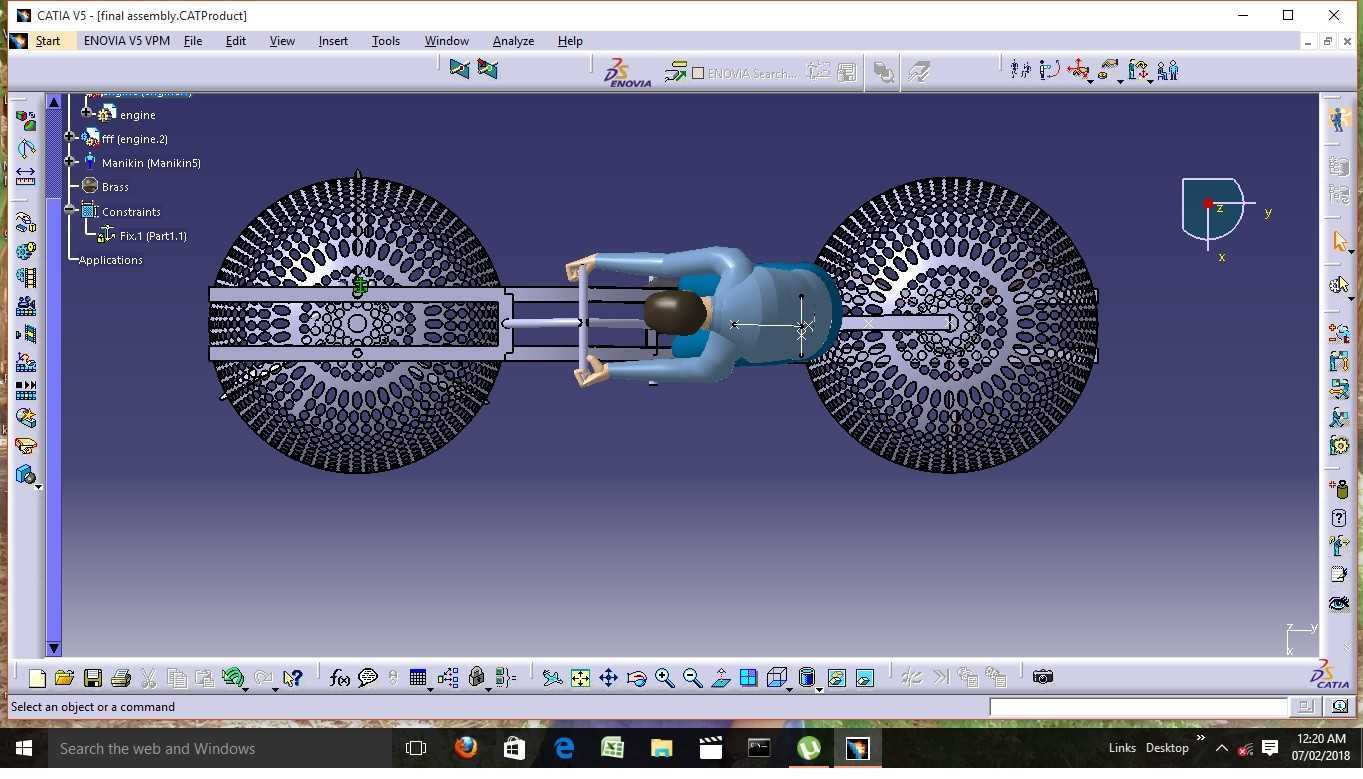The width and height of the screenshot is (1363, 779).
Task: Toggle the ENOVIA Search checkbox
Action: (698, 73)
